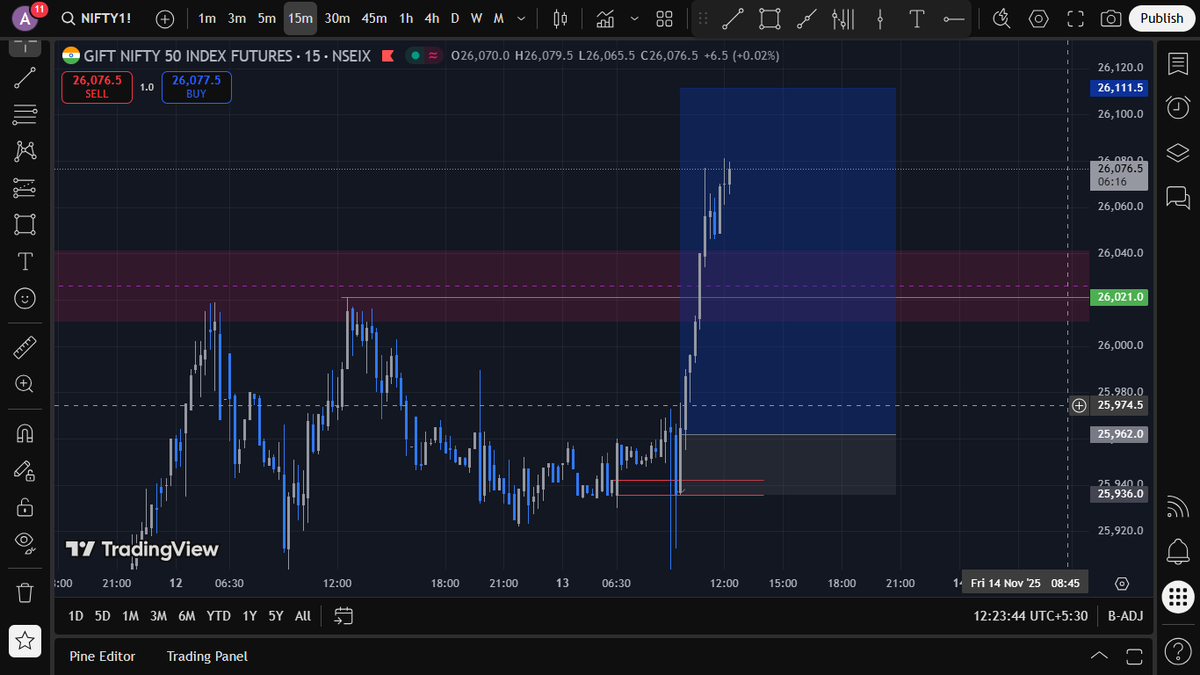
Task: Select the ruler Measure tool
Action: [x=25, y=347]
